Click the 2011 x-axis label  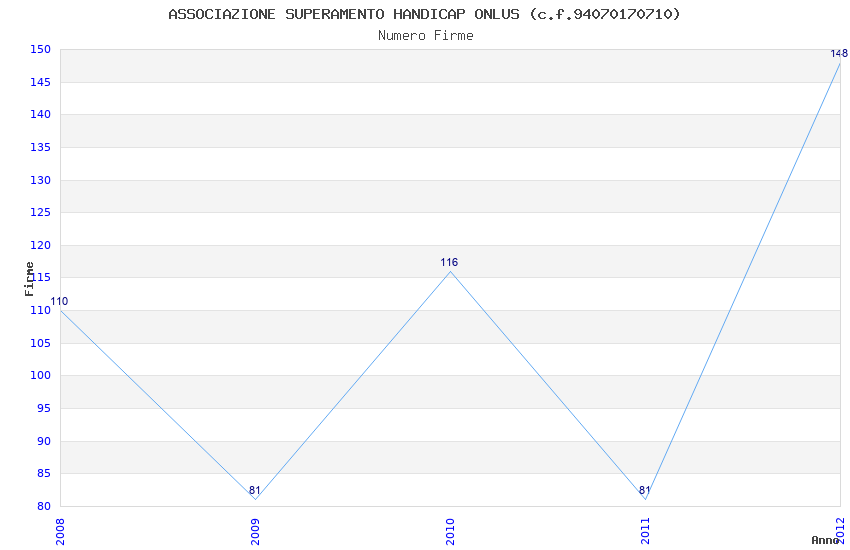tap(645, 531)
